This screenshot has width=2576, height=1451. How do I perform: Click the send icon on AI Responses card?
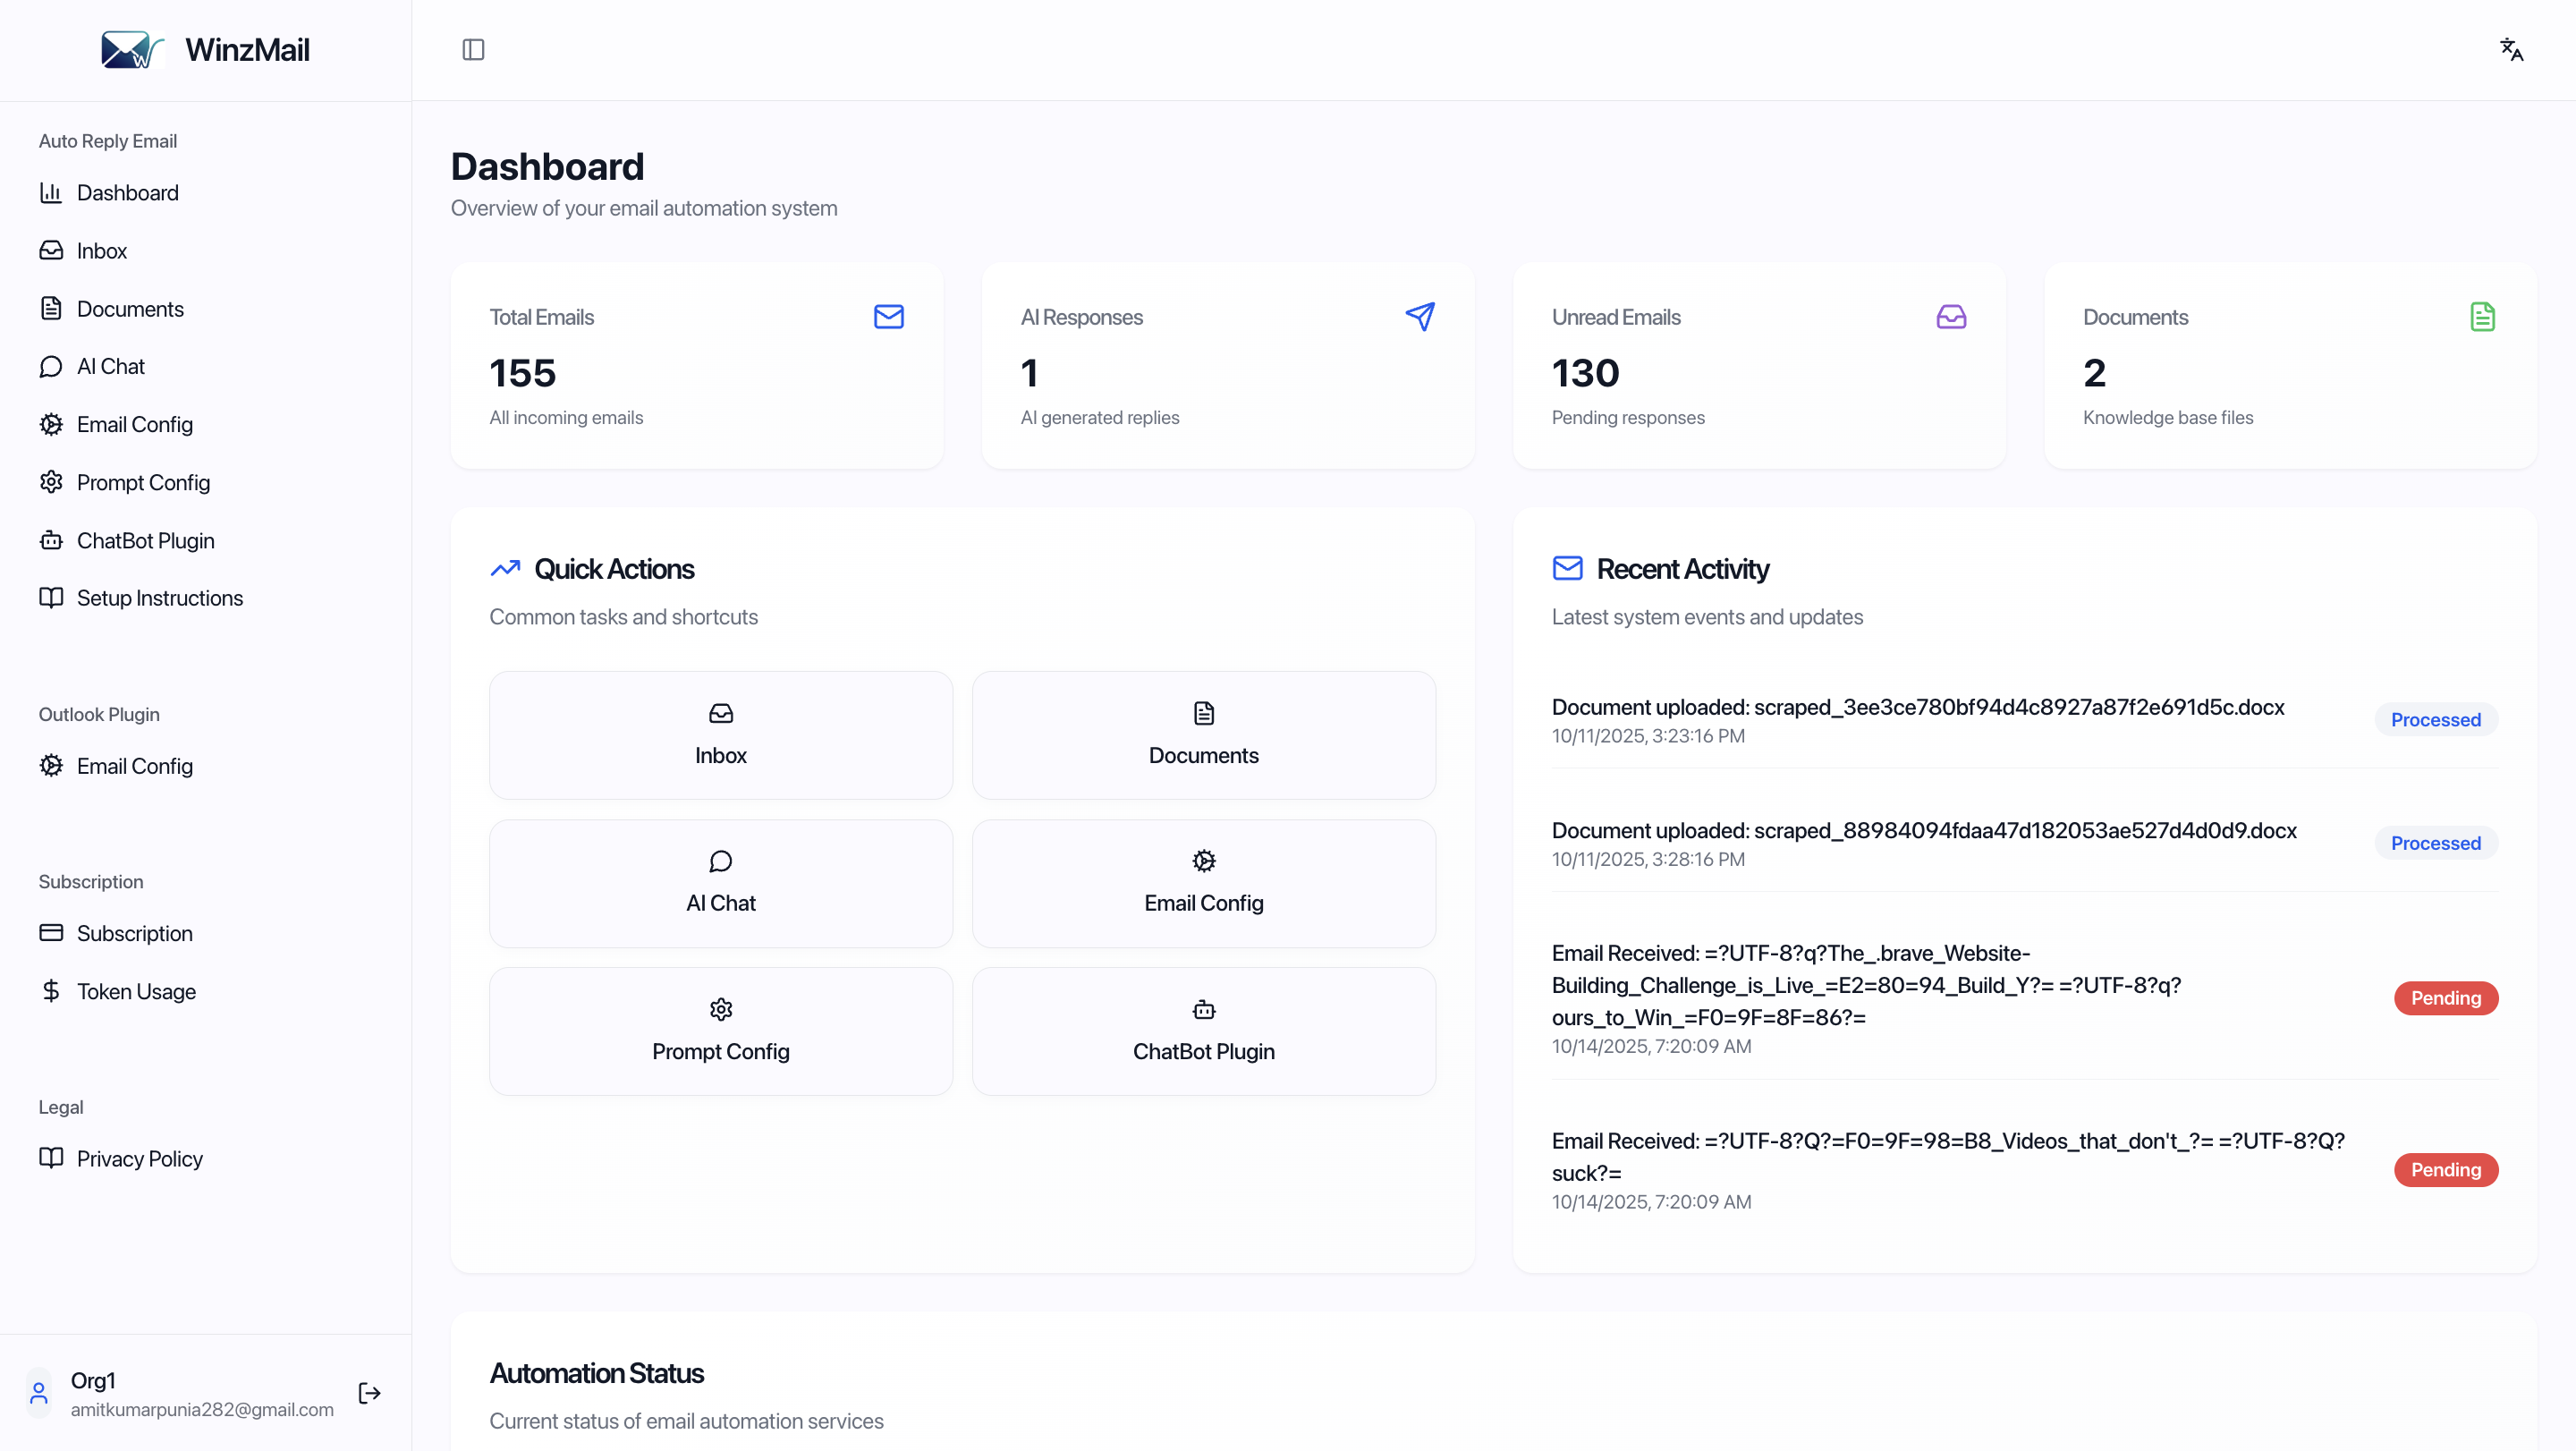(x=1420, y=316)
